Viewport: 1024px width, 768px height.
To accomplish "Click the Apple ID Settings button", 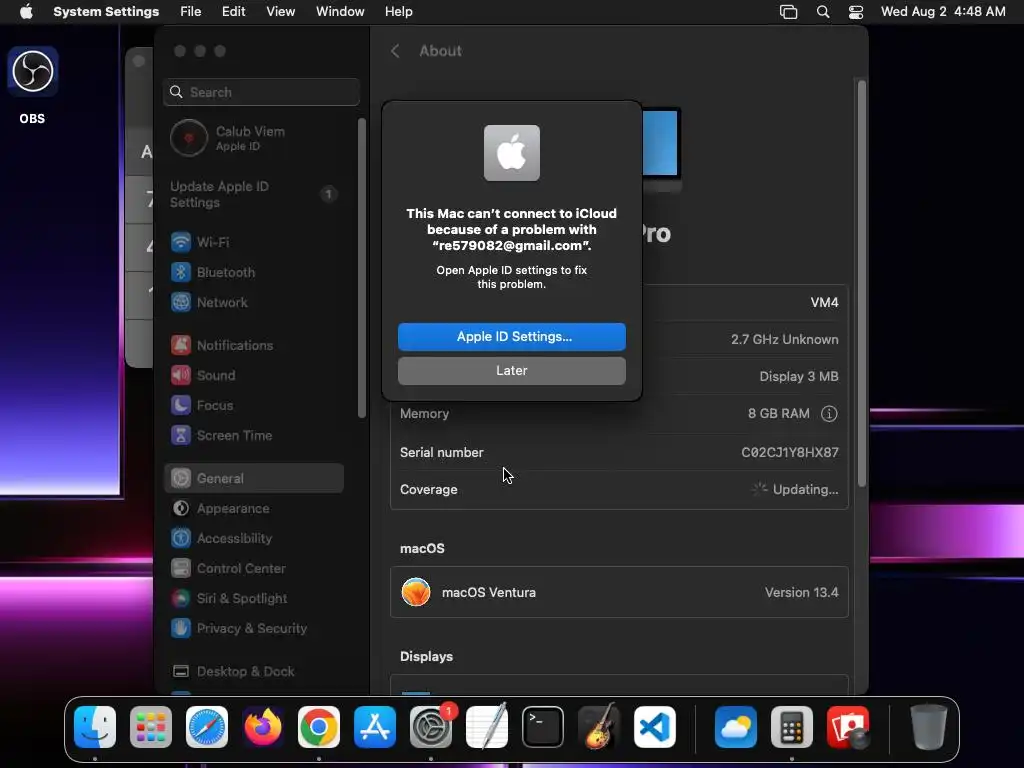I will click(x=512, y=336).
